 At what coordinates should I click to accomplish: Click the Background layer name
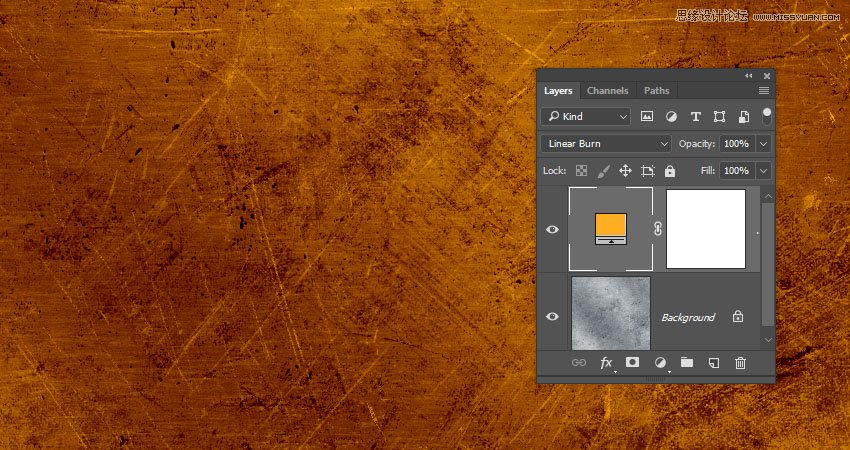click(x=688, y=318)
